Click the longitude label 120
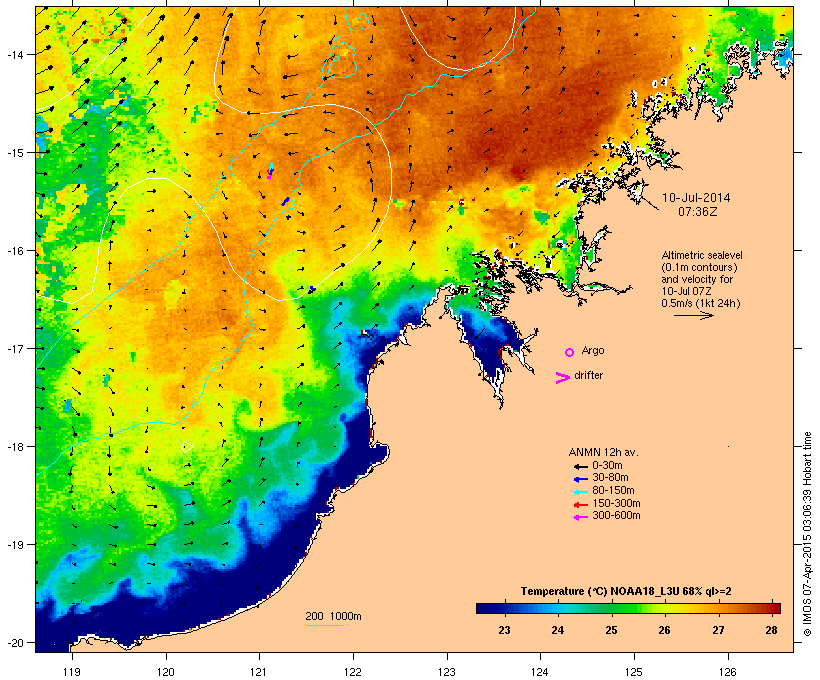This screenshot has width=820, height=680. 166,672
